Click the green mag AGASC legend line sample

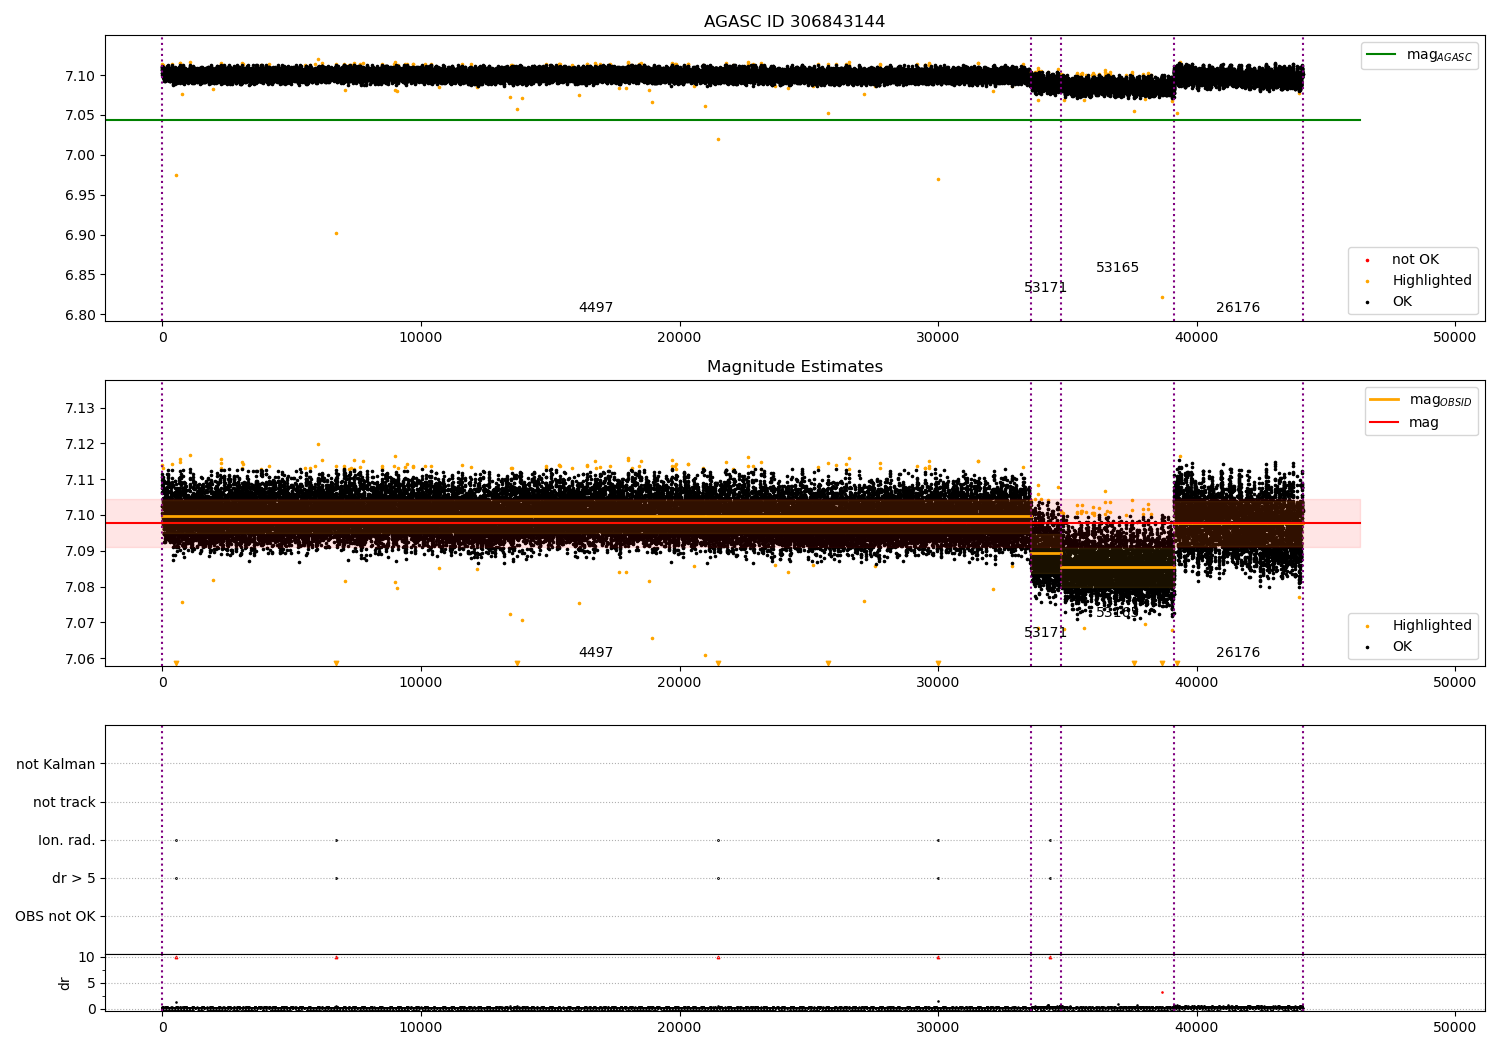coord(1381,55)
